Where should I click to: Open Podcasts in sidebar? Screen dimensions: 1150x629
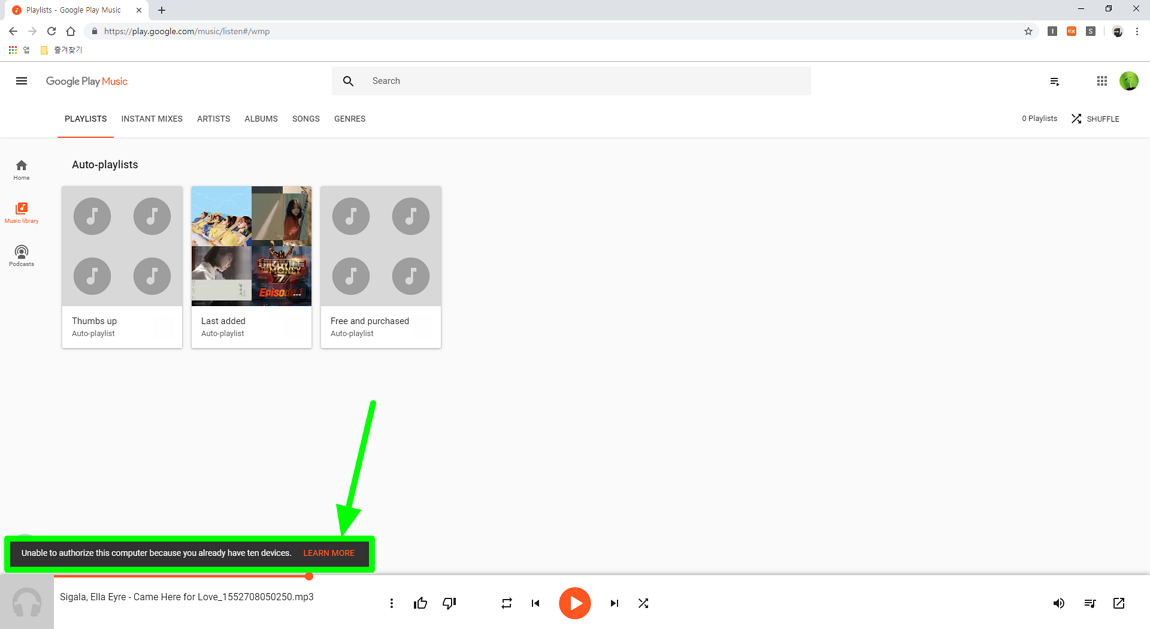(21, 256)
